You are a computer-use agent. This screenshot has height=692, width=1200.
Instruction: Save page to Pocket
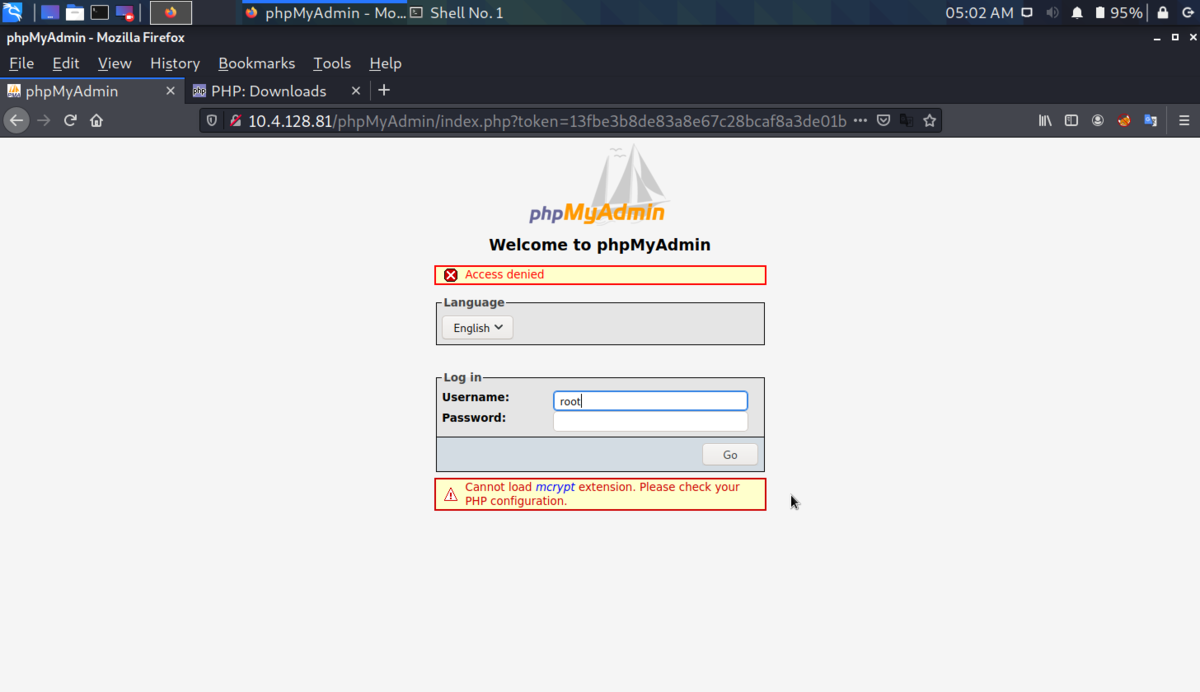point(884,120)
